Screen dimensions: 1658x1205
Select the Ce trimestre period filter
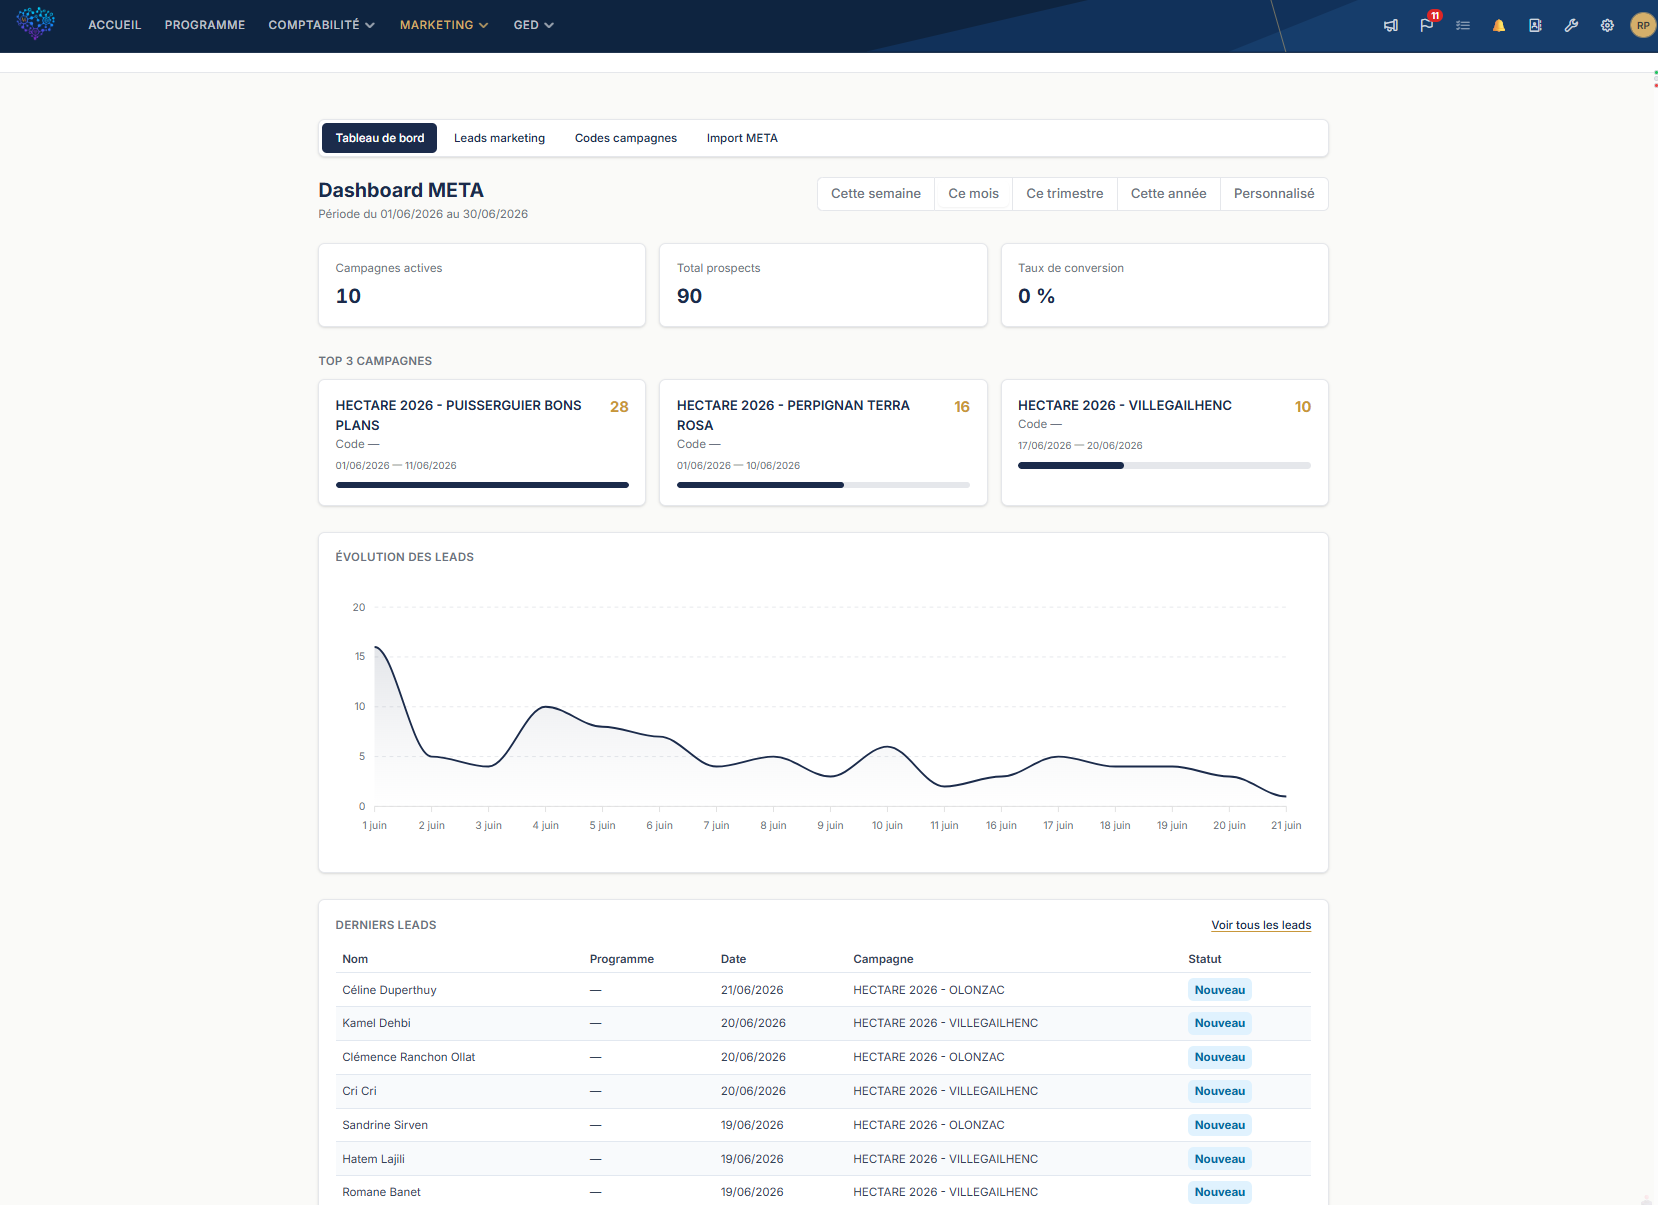1065,194
